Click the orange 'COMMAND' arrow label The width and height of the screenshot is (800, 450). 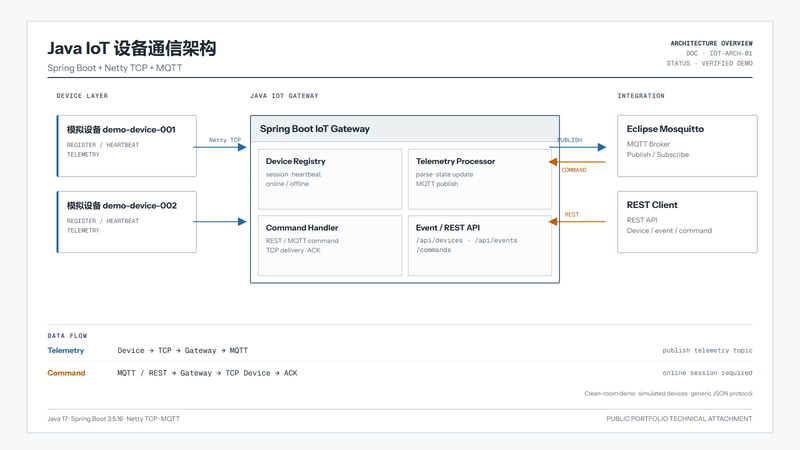[574, 170]
